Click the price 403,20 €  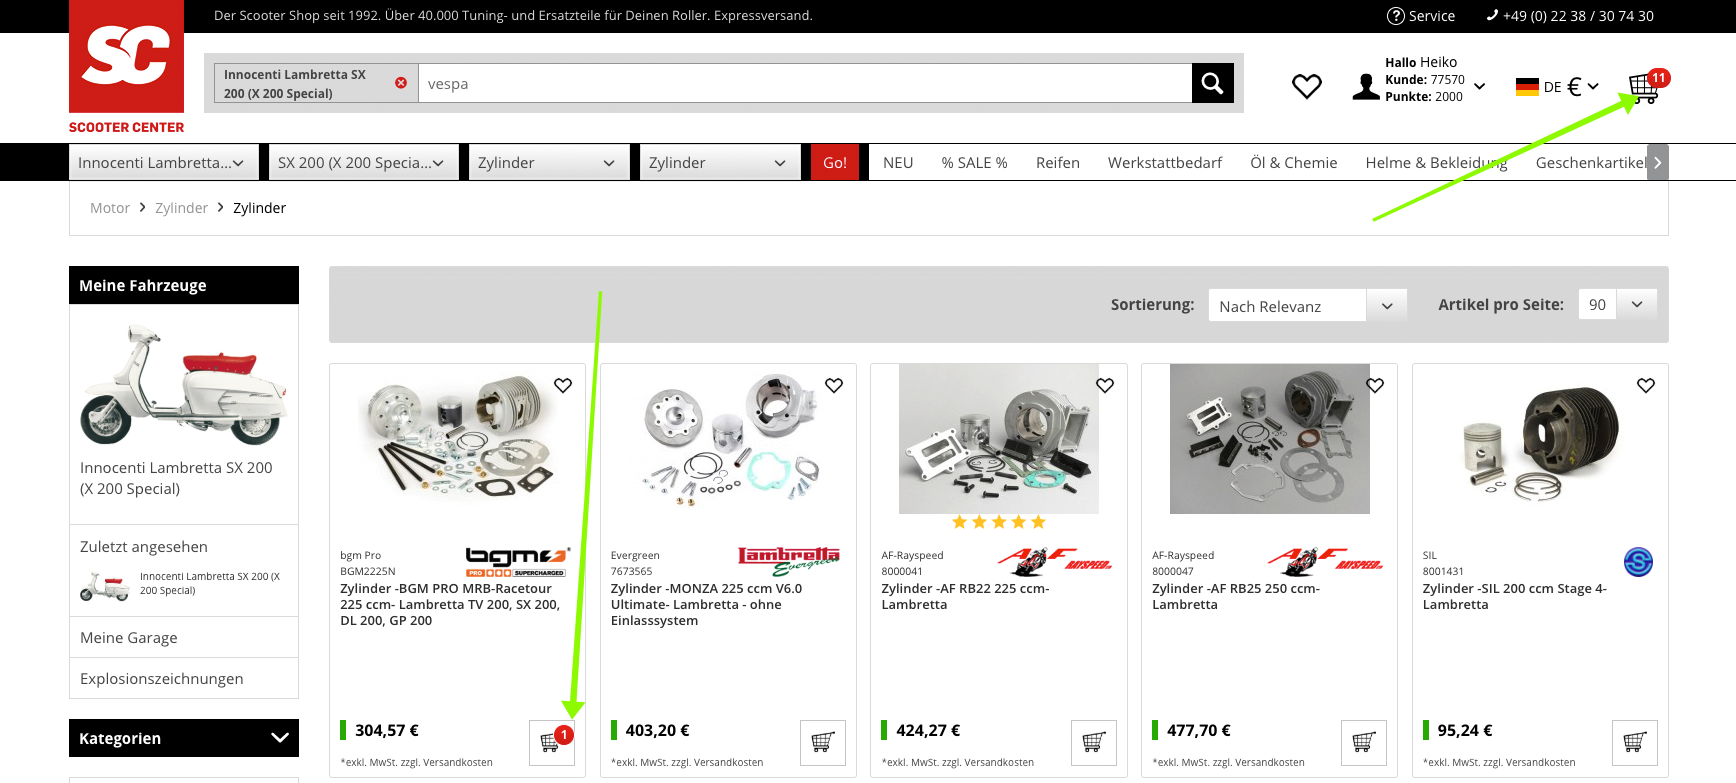(657, 731)
